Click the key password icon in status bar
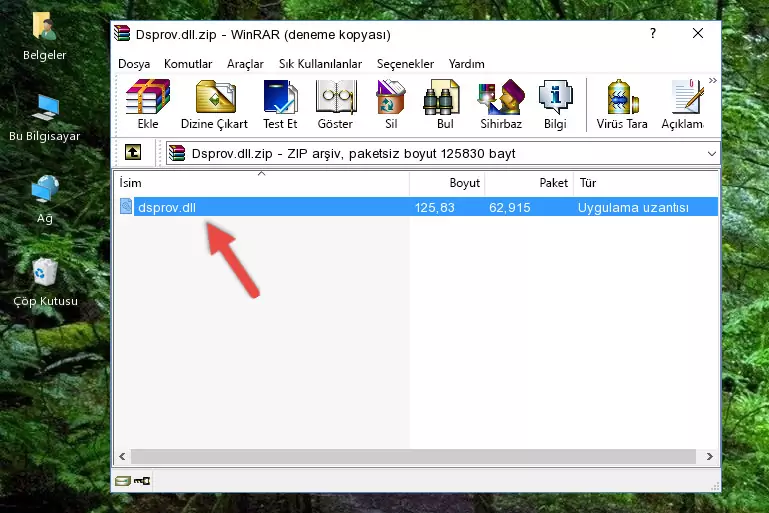The height and width of the screenshot is (513, 769). coord(142,481)
